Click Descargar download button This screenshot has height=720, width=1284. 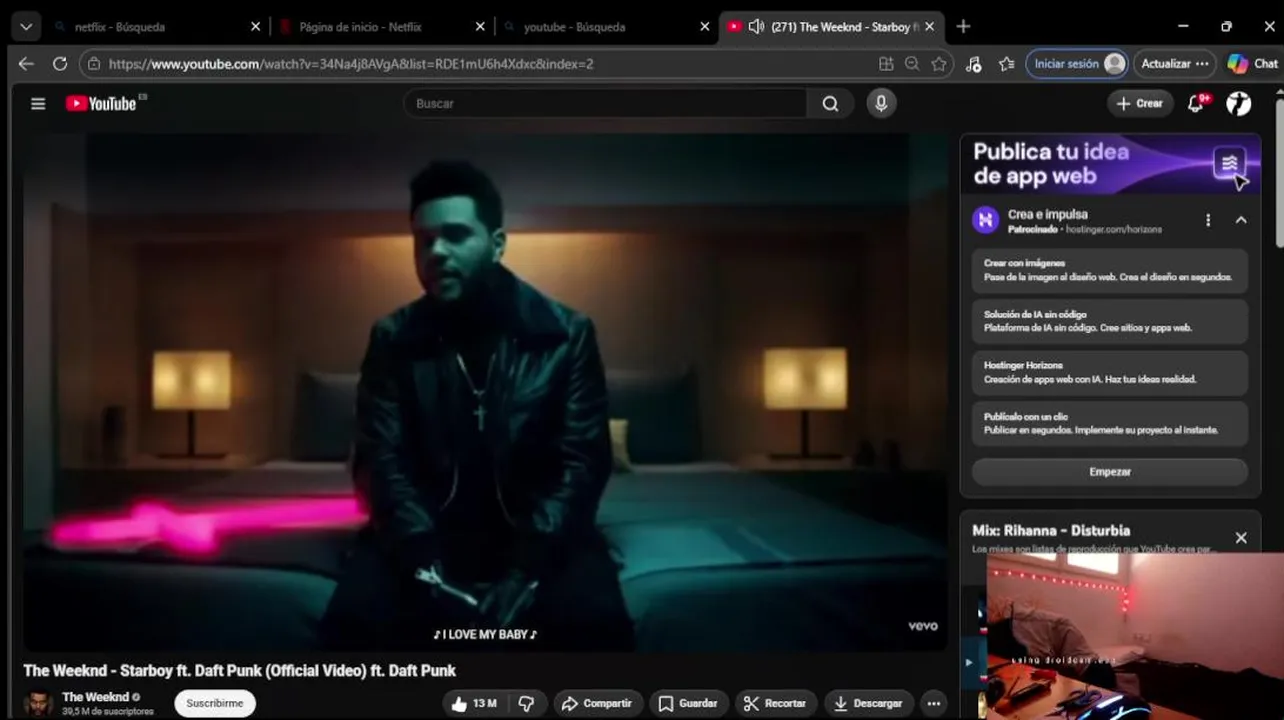coord(869,703)
